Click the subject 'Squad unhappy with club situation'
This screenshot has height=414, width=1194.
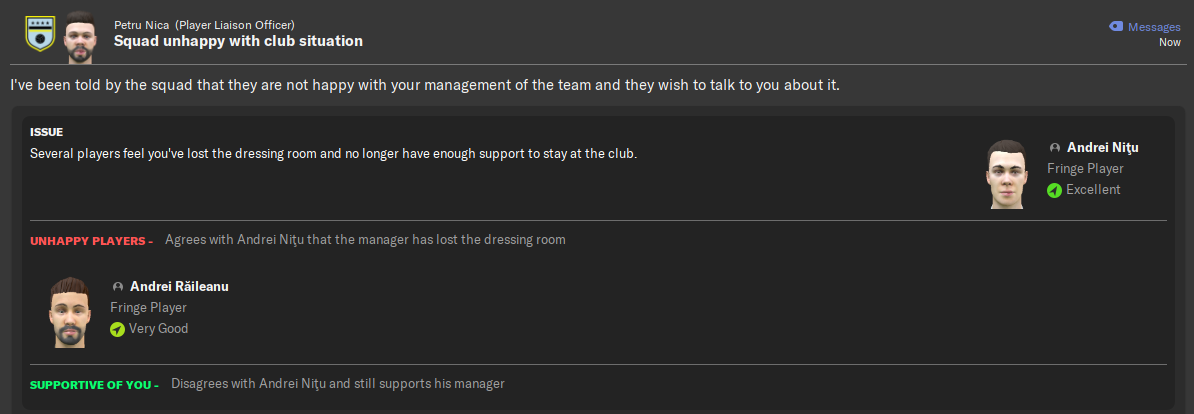click(238, 41)
